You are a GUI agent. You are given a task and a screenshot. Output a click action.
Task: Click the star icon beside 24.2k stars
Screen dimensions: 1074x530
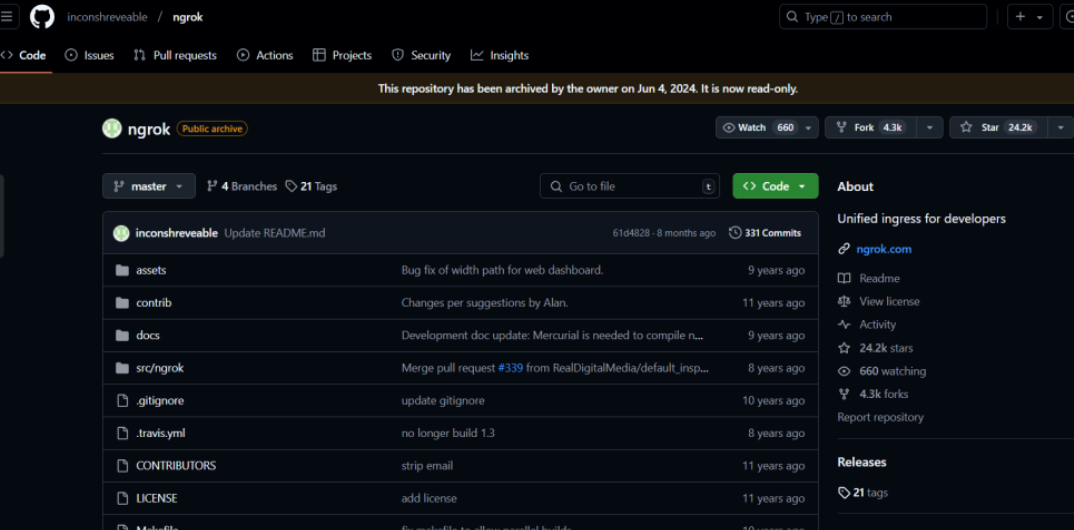tap(844, 348)
